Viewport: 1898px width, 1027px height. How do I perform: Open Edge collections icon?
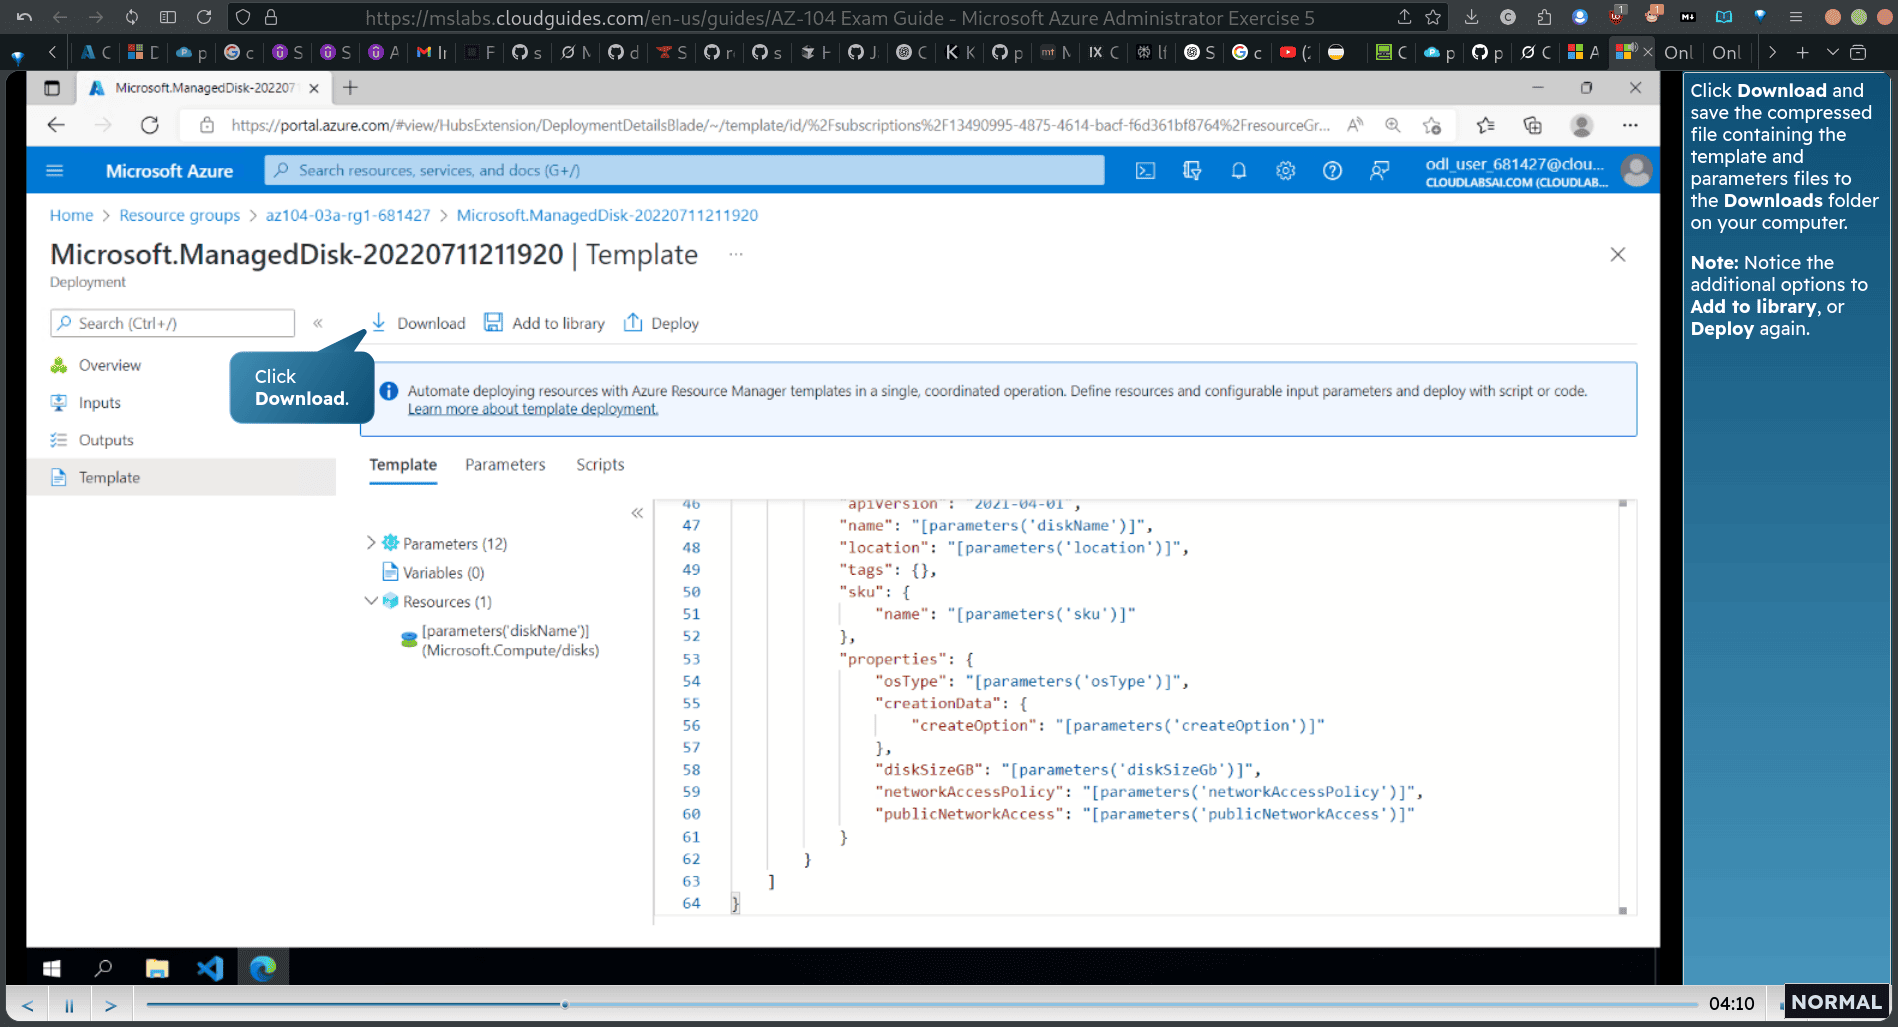[x=1532, y=125]
